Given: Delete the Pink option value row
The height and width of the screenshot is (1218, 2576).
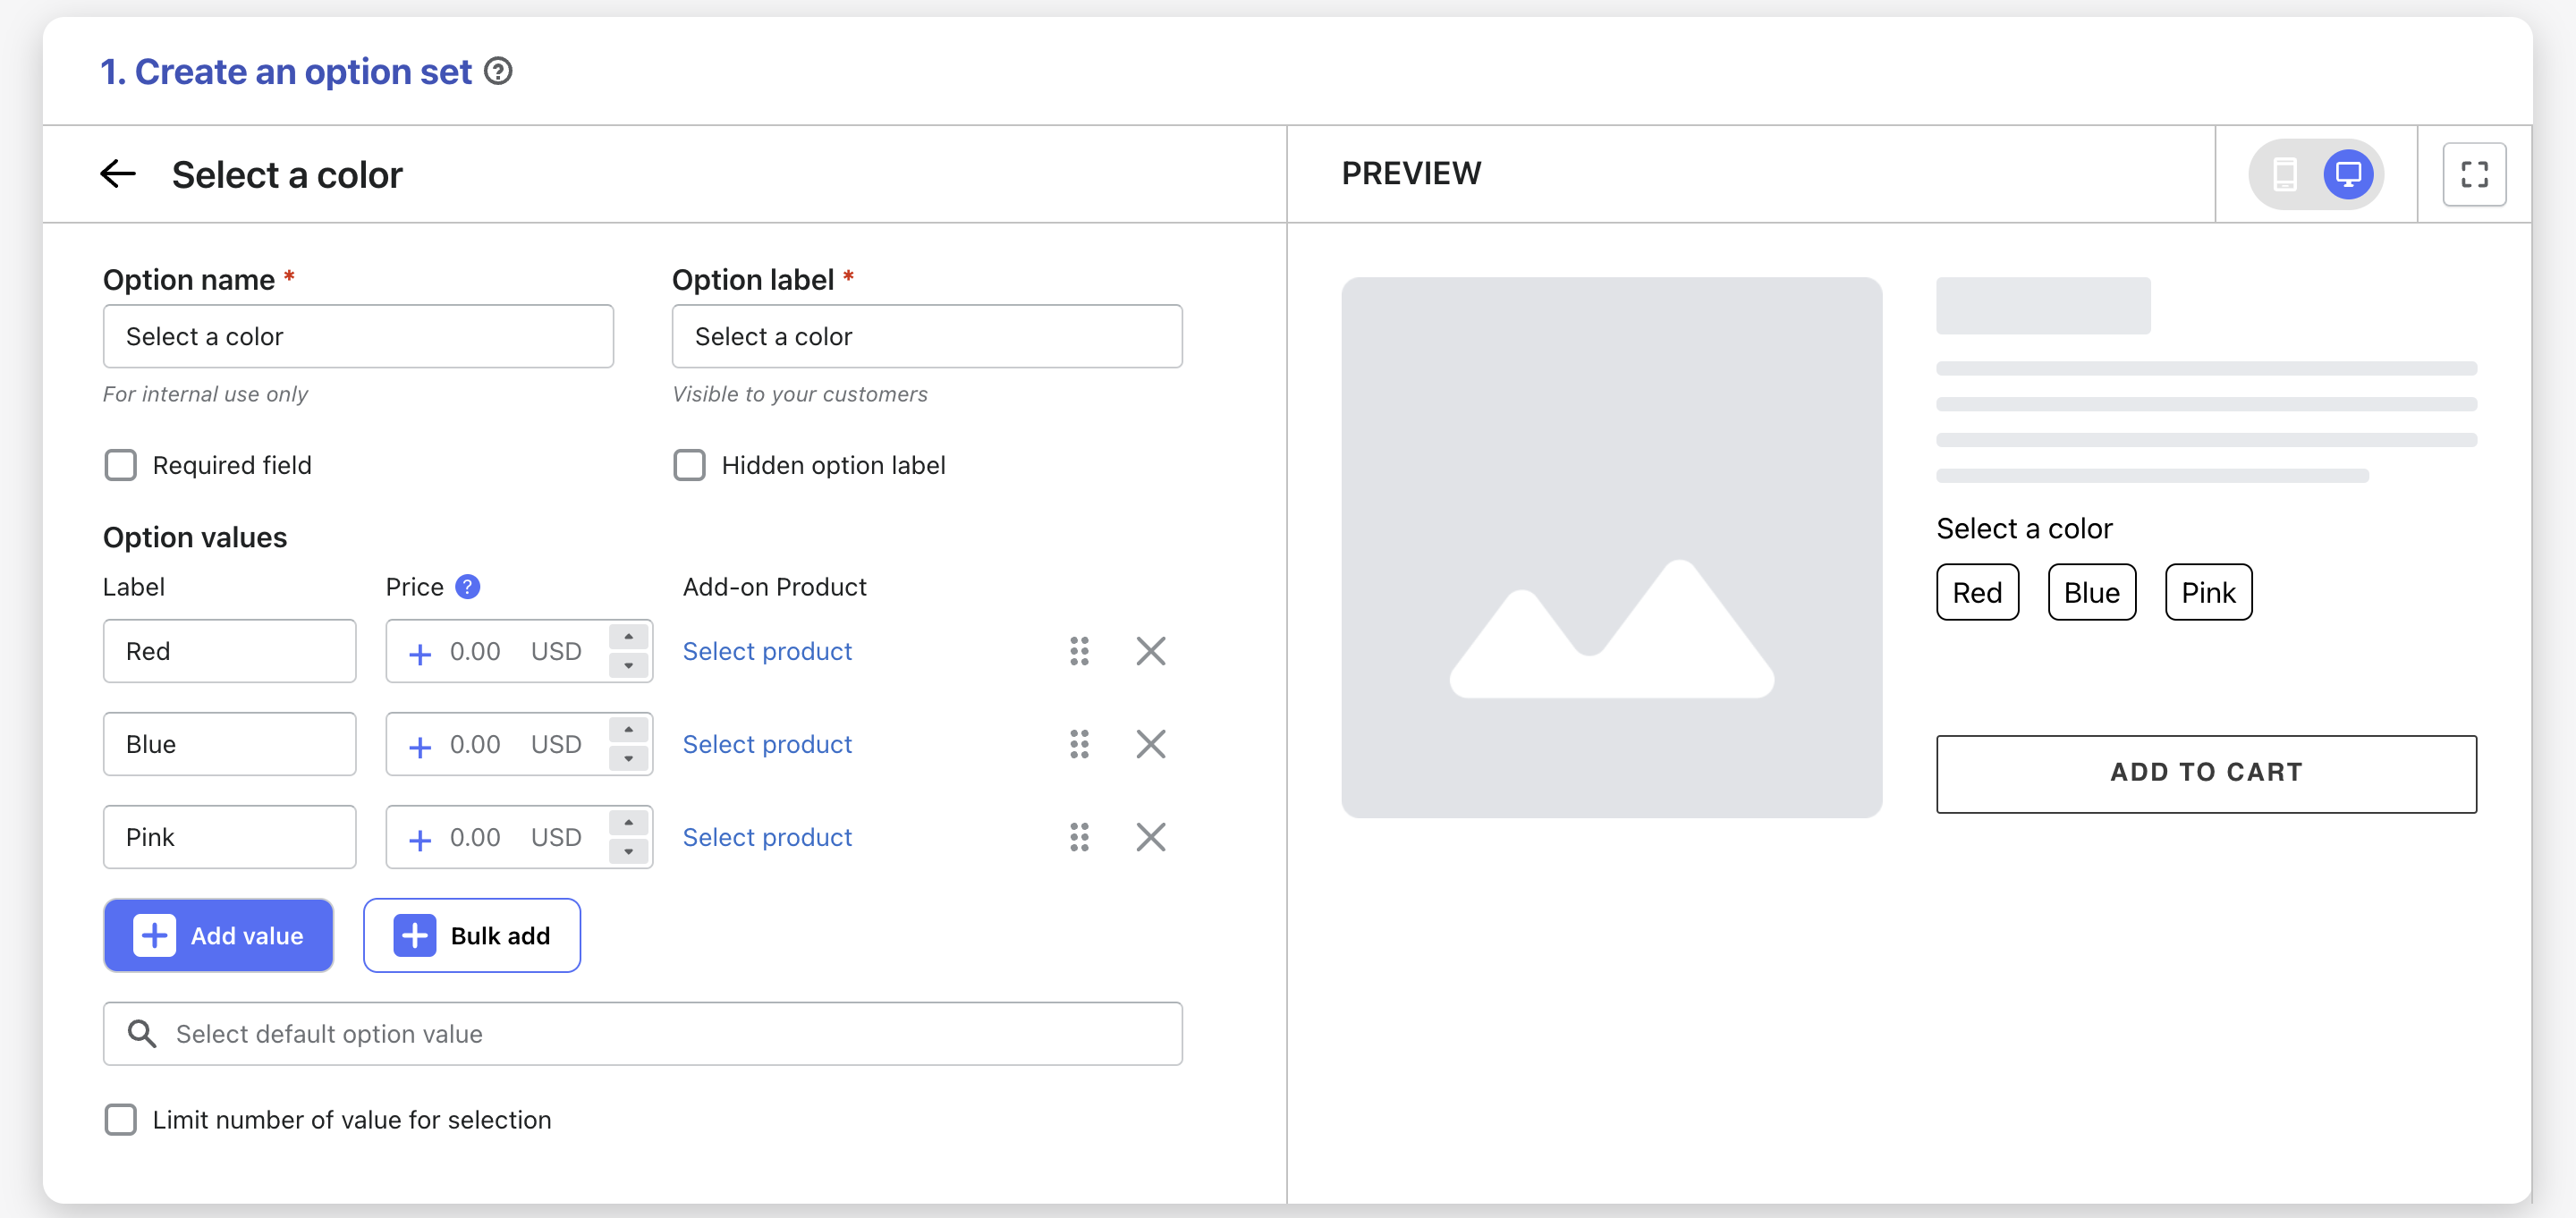Looking at the screenshot, I should click(1150, 837).
